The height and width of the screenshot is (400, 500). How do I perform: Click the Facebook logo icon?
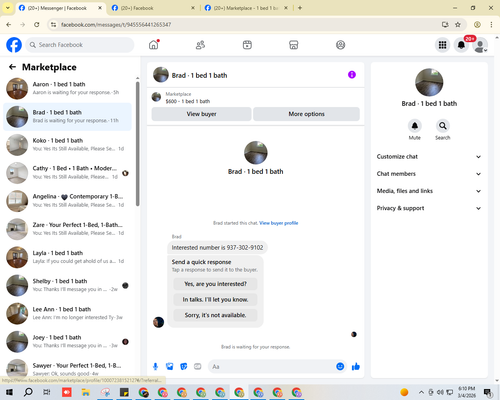click(14, 45)
